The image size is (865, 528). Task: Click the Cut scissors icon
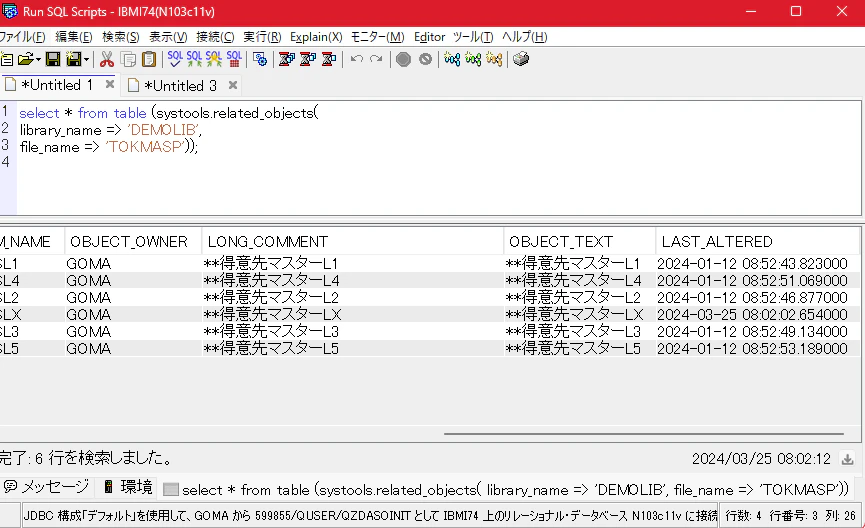(107, 59)
